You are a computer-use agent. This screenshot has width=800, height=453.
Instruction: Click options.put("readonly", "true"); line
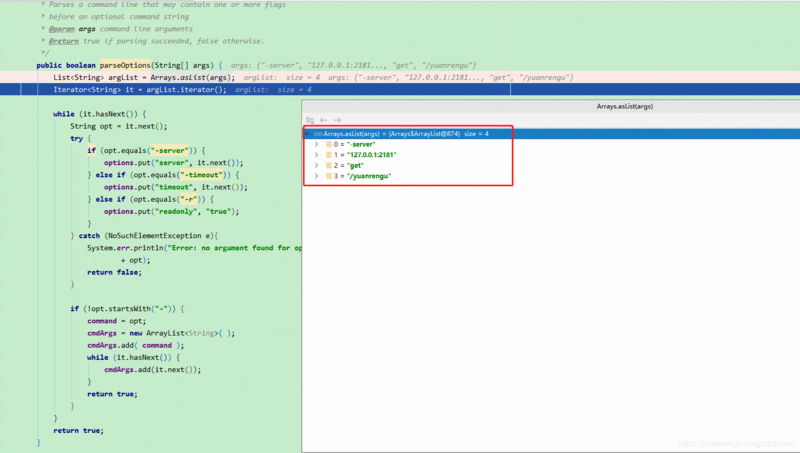[171, 212]
